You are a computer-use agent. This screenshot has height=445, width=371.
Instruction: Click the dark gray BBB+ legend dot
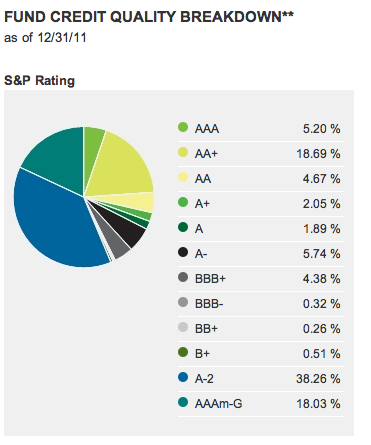click(183, 277)
